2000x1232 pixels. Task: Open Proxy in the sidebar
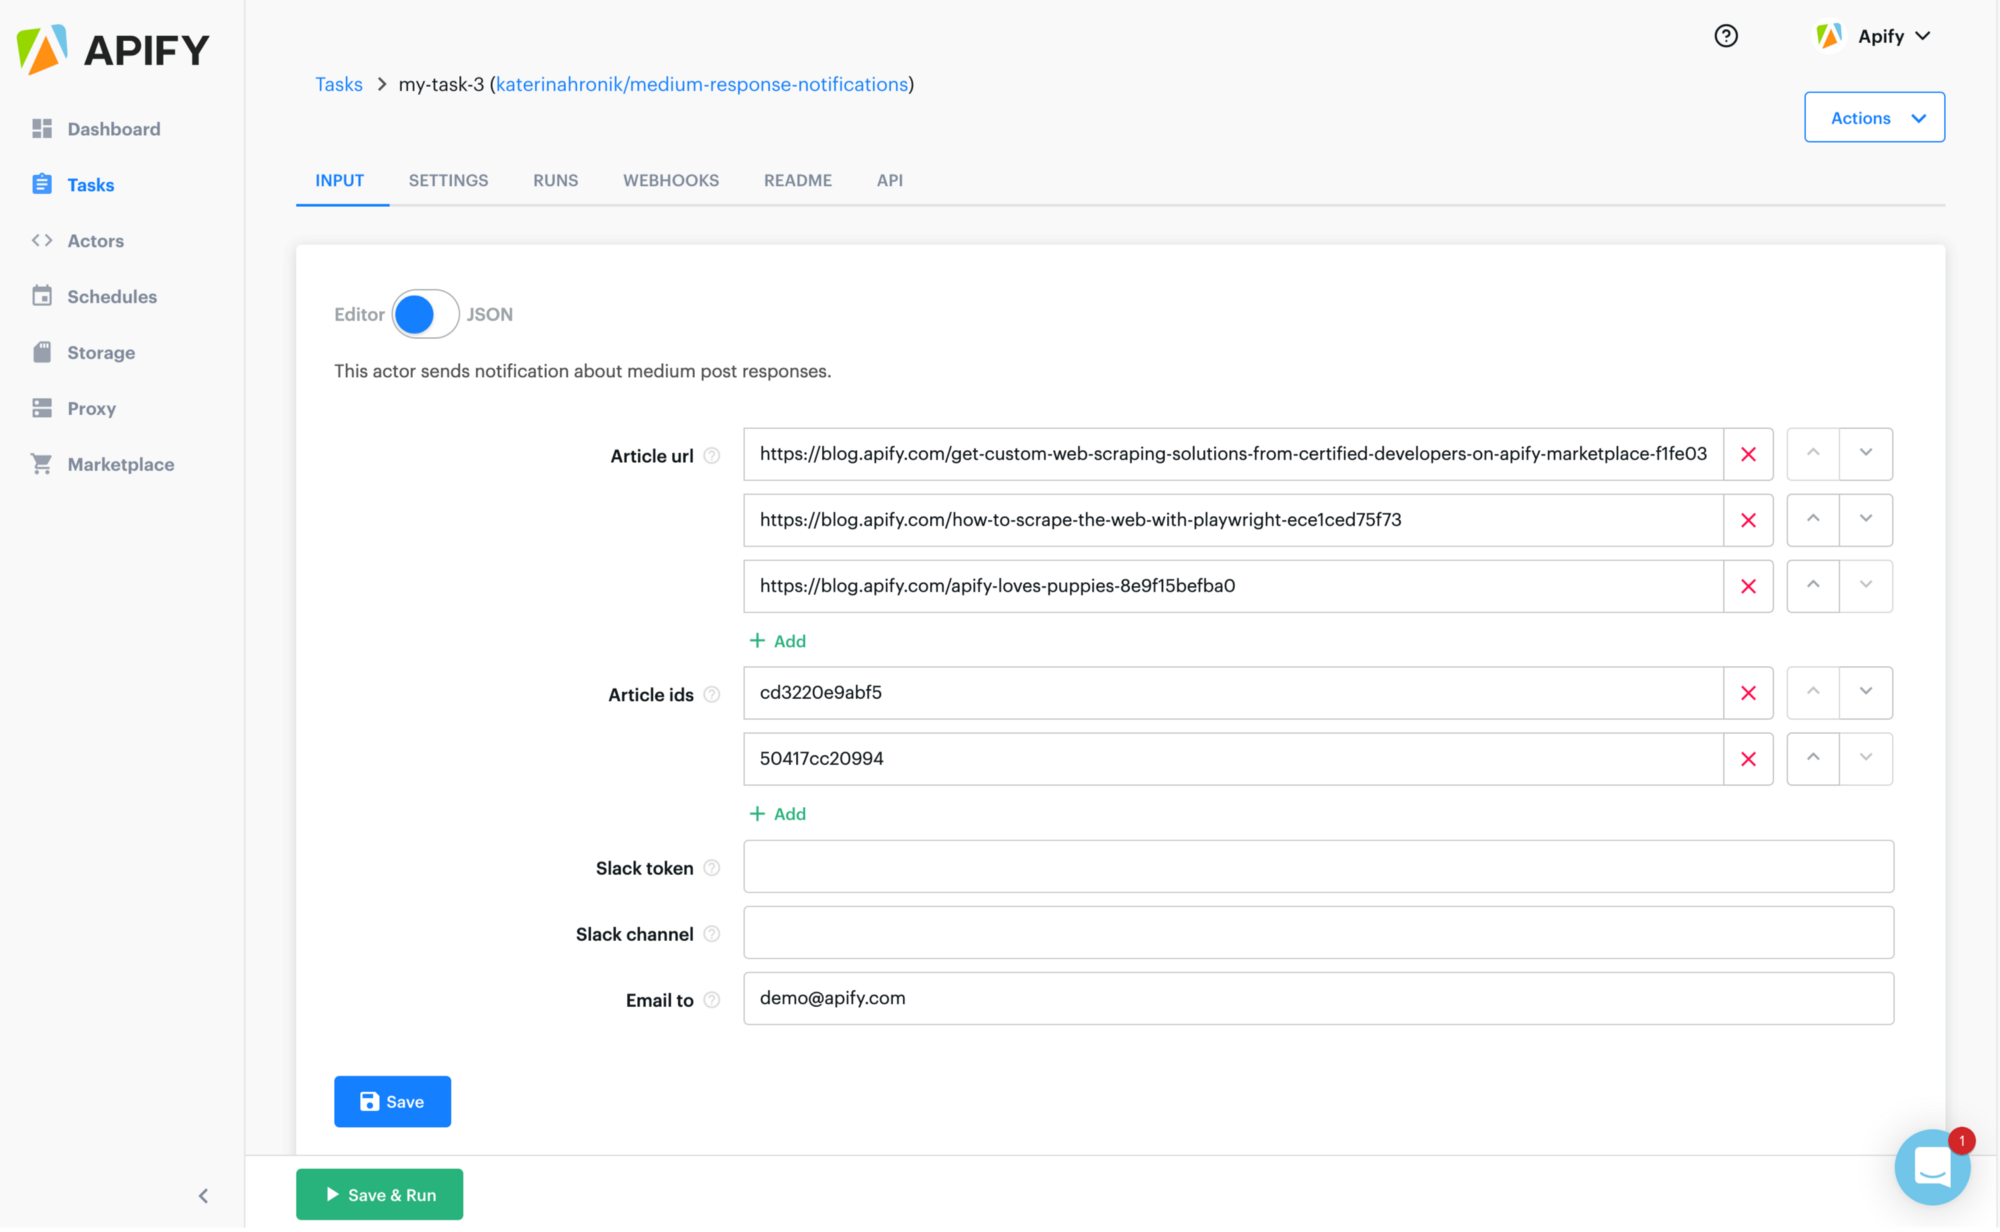(74, 409)
